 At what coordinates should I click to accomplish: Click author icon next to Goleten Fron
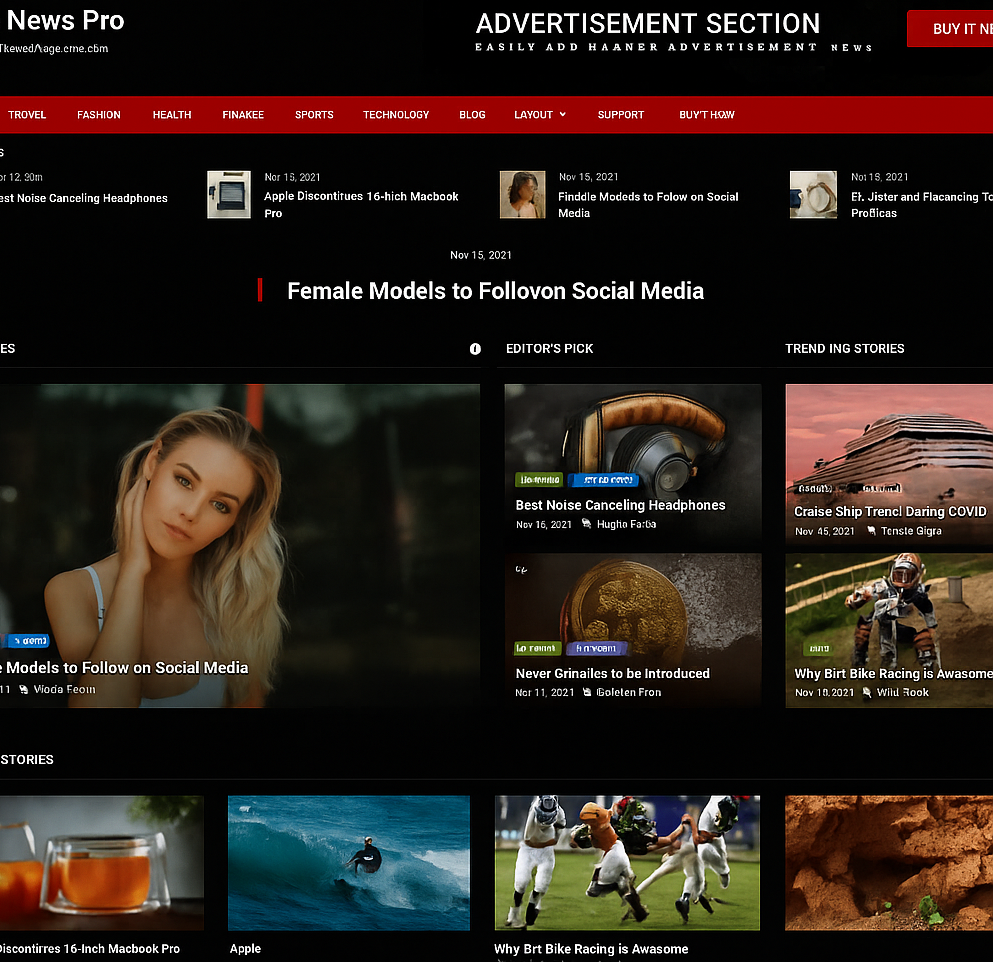587,692
